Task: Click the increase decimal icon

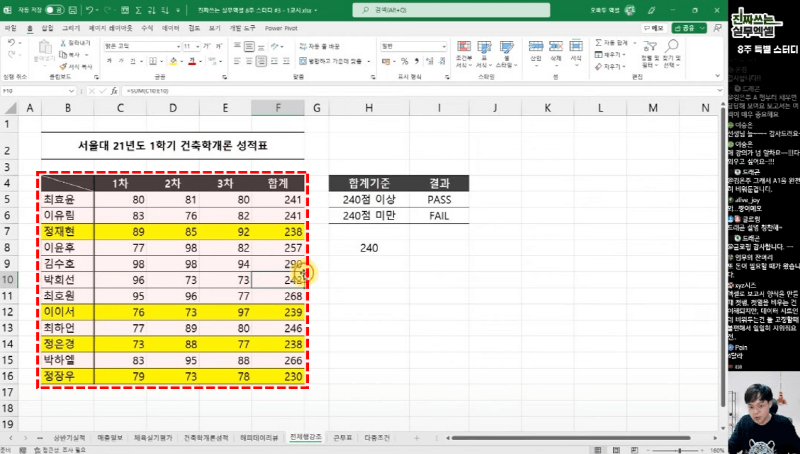Action: 430,61
